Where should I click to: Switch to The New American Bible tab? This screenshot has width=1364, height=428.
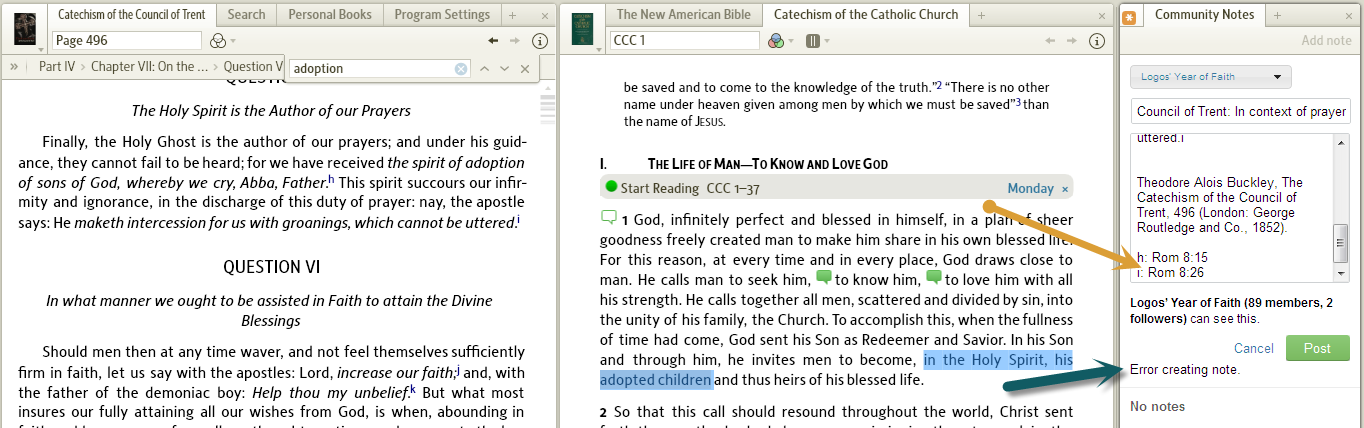(685, 14)
